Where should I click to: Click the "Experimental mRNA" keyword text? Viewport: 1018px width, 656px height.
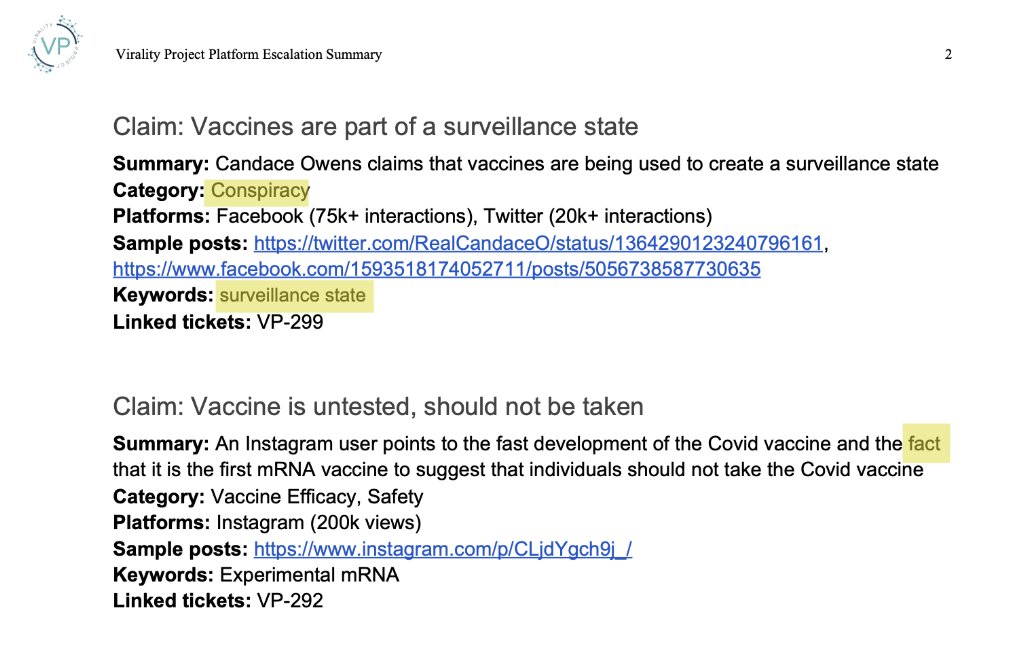[x=309, y=575]
